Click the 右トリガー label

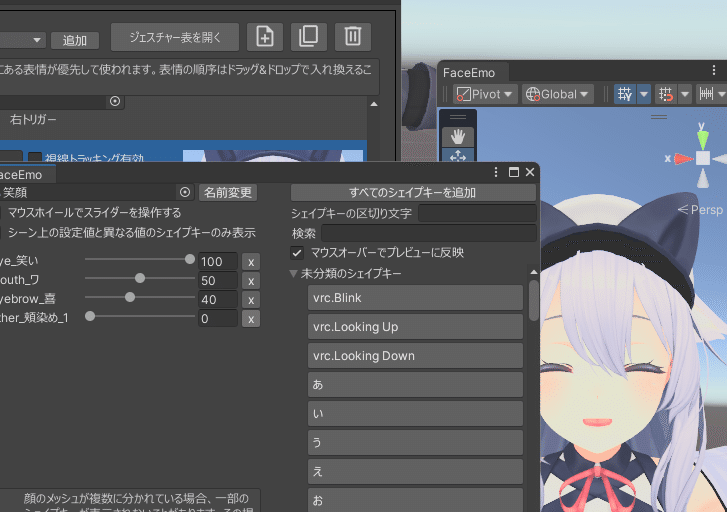click(x=33, y=120)
